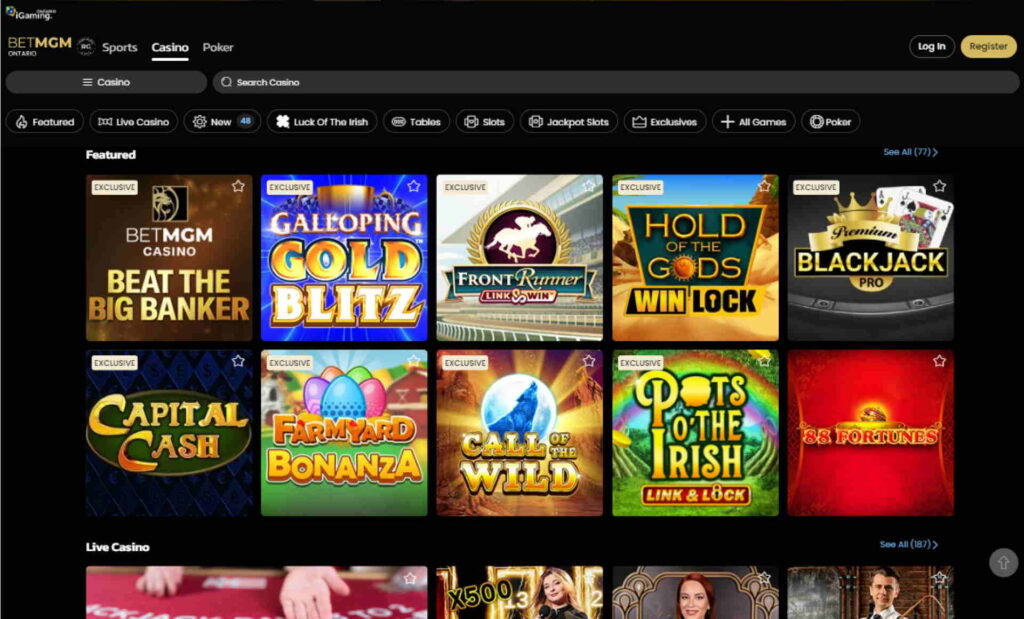Viewport: 1024px width, 619px height.
Task: Favorite the live blackjack table thumbnail
Action: coord(409,578)
